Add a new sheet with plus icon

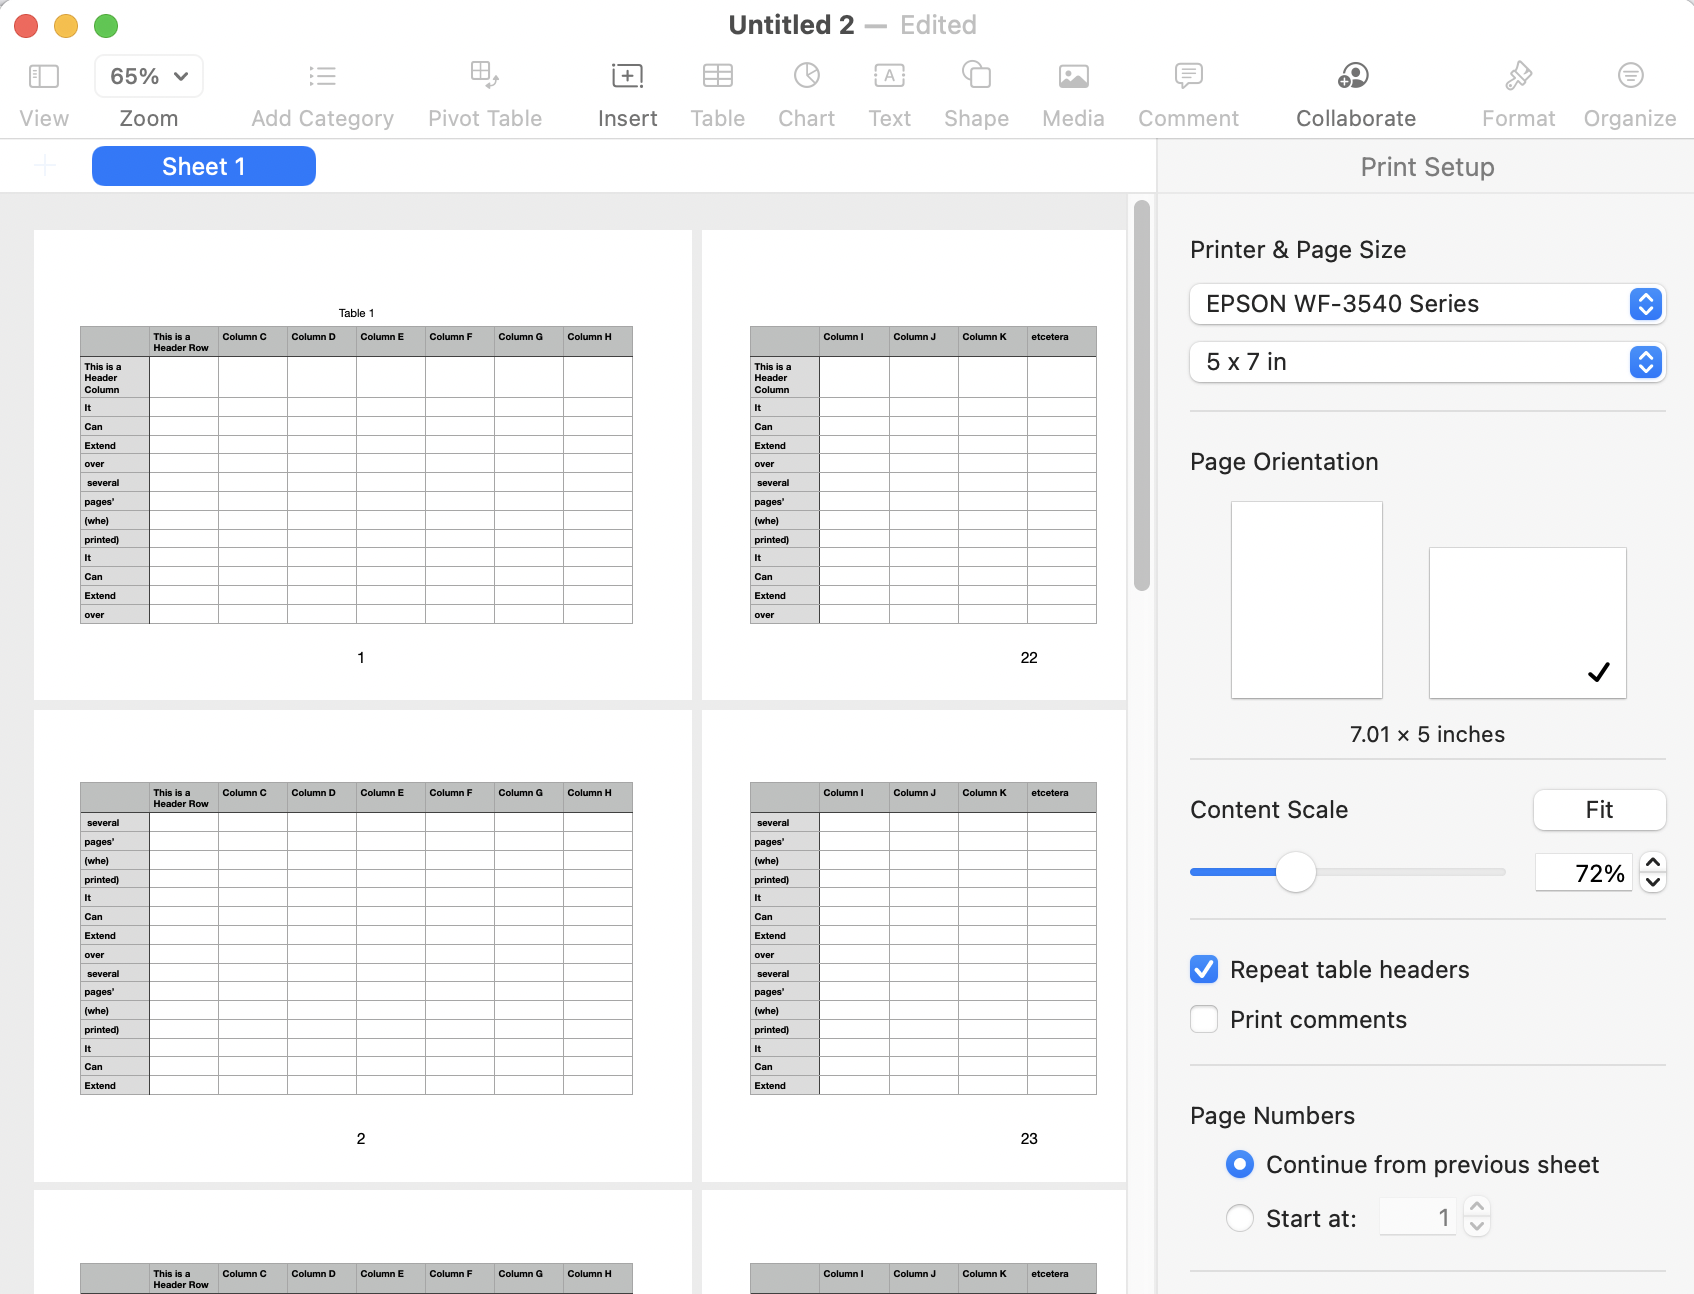[x=45, y=166]
